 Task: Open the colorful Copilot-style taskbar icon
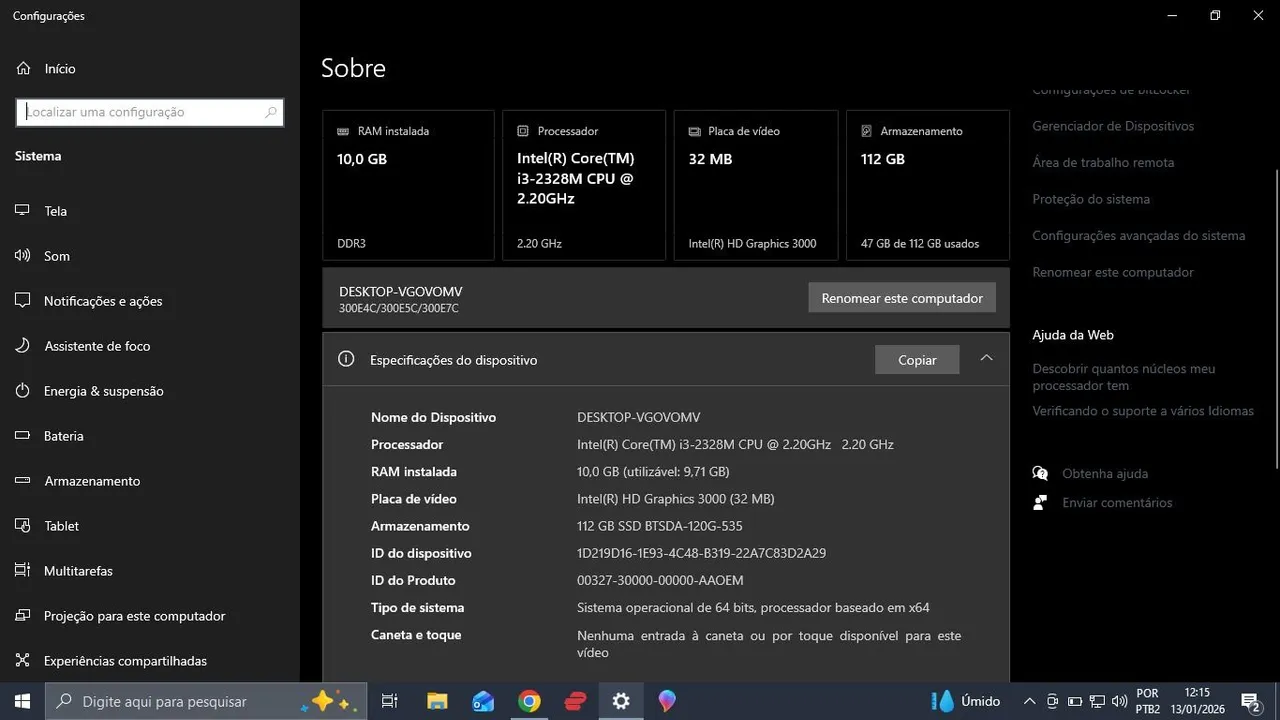coord(667,701)
